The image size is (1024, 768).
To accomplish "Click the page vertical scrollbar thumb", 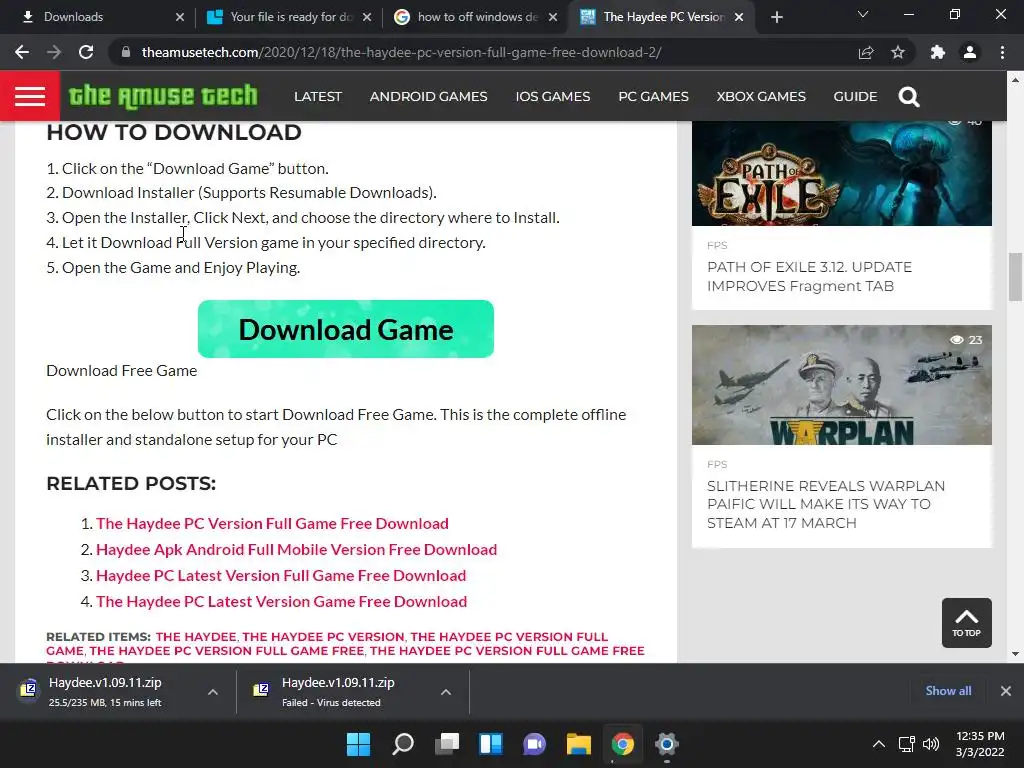I will (1015, 277).
